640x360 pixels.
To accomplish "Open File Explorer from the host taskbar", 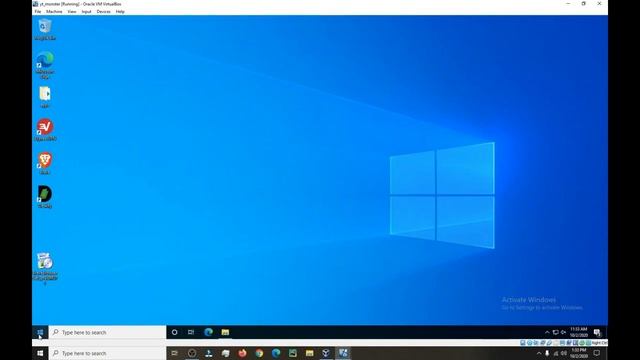I will pyautogui.click(x=309, y=353).
